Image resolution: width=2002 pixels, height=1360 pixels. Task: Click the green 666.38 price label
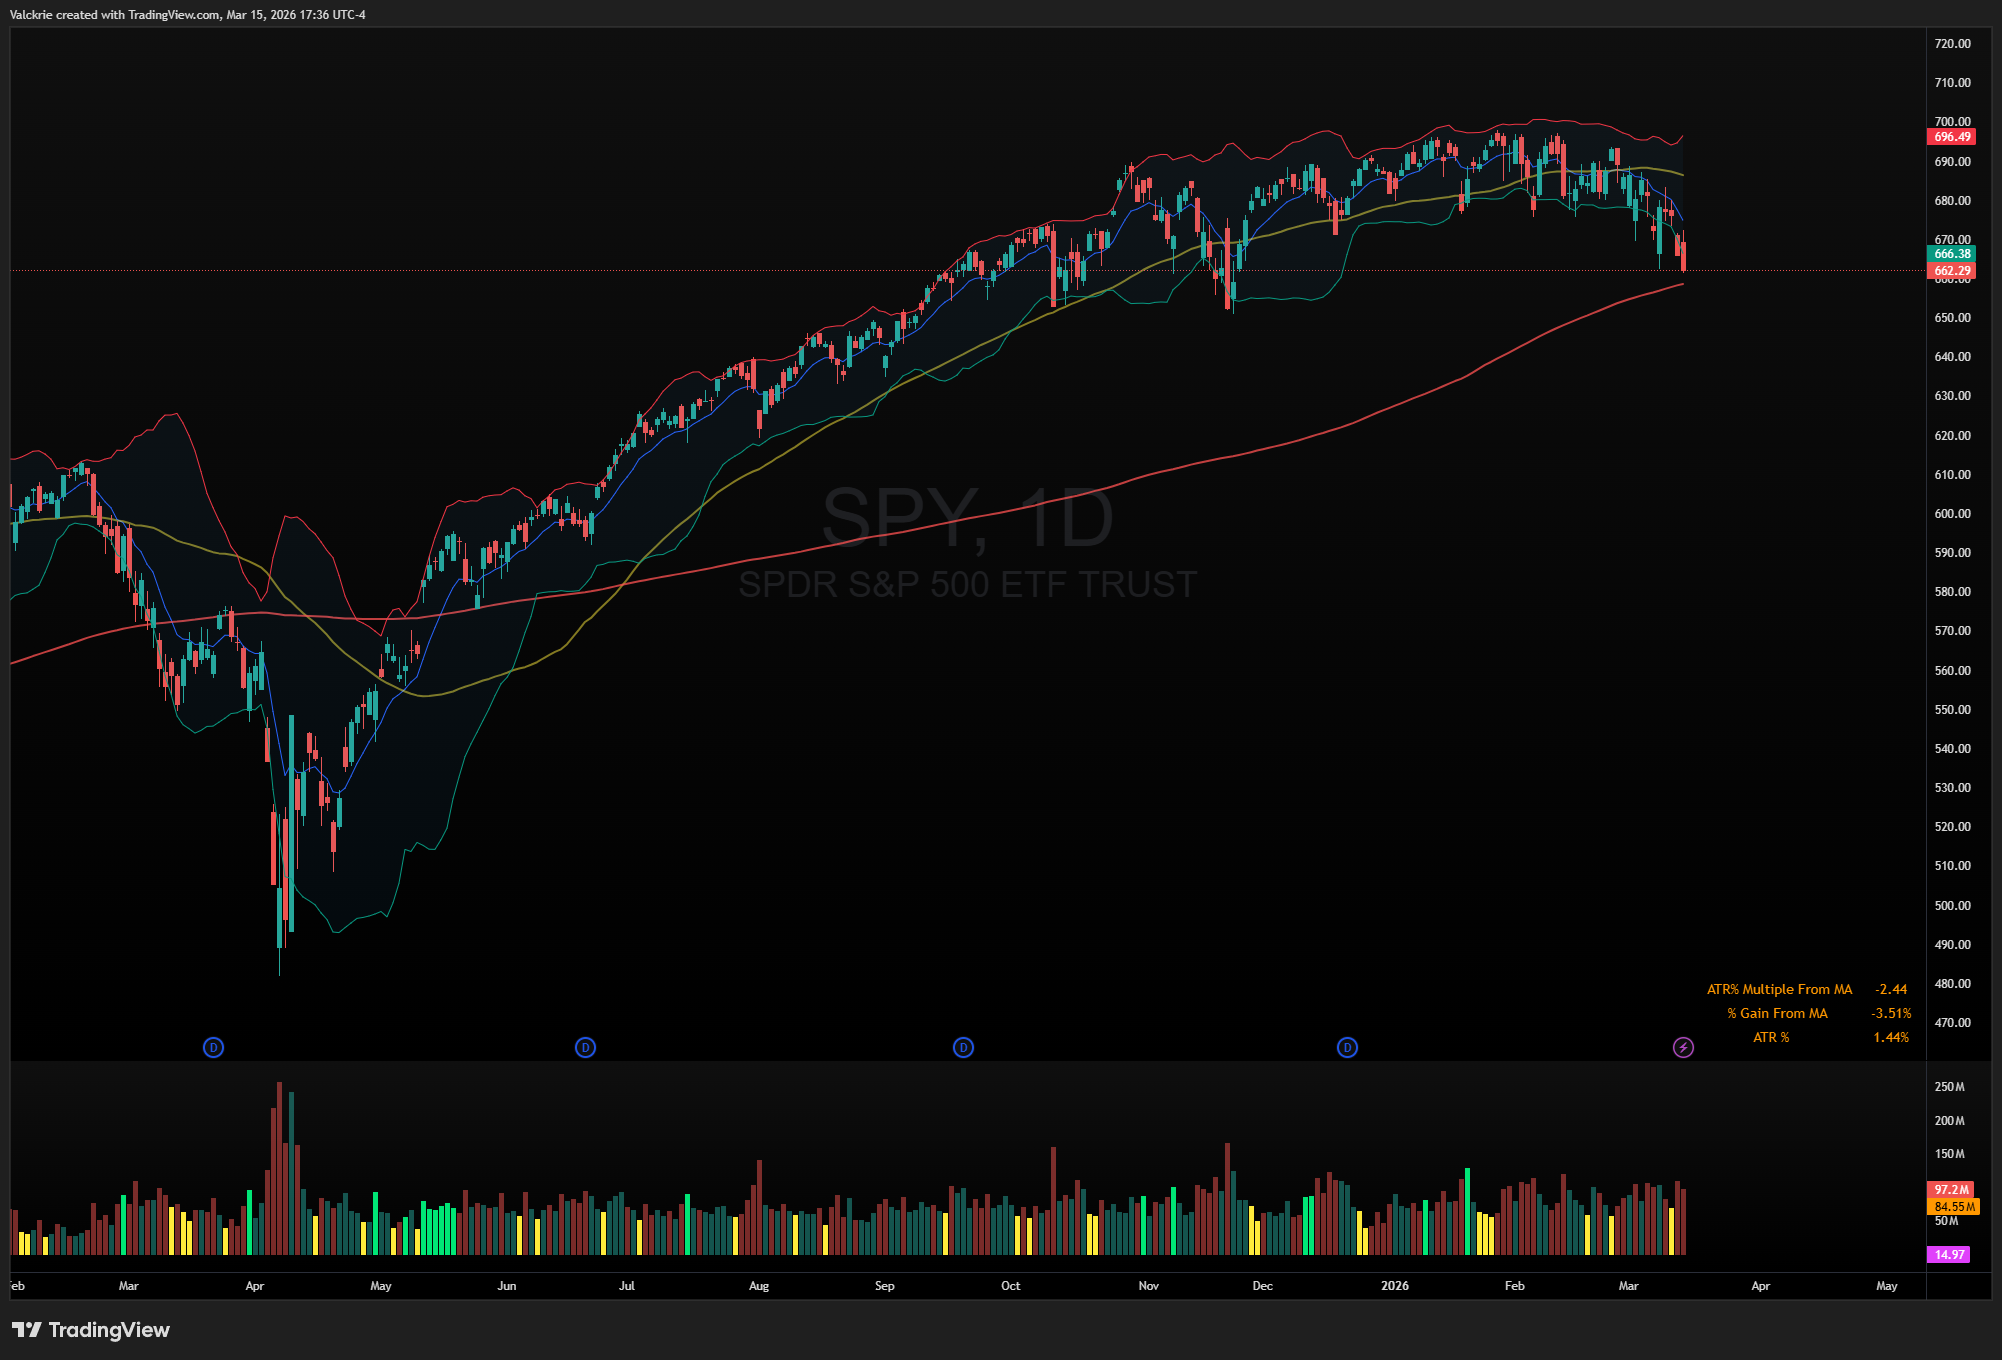pos(1951,254)
